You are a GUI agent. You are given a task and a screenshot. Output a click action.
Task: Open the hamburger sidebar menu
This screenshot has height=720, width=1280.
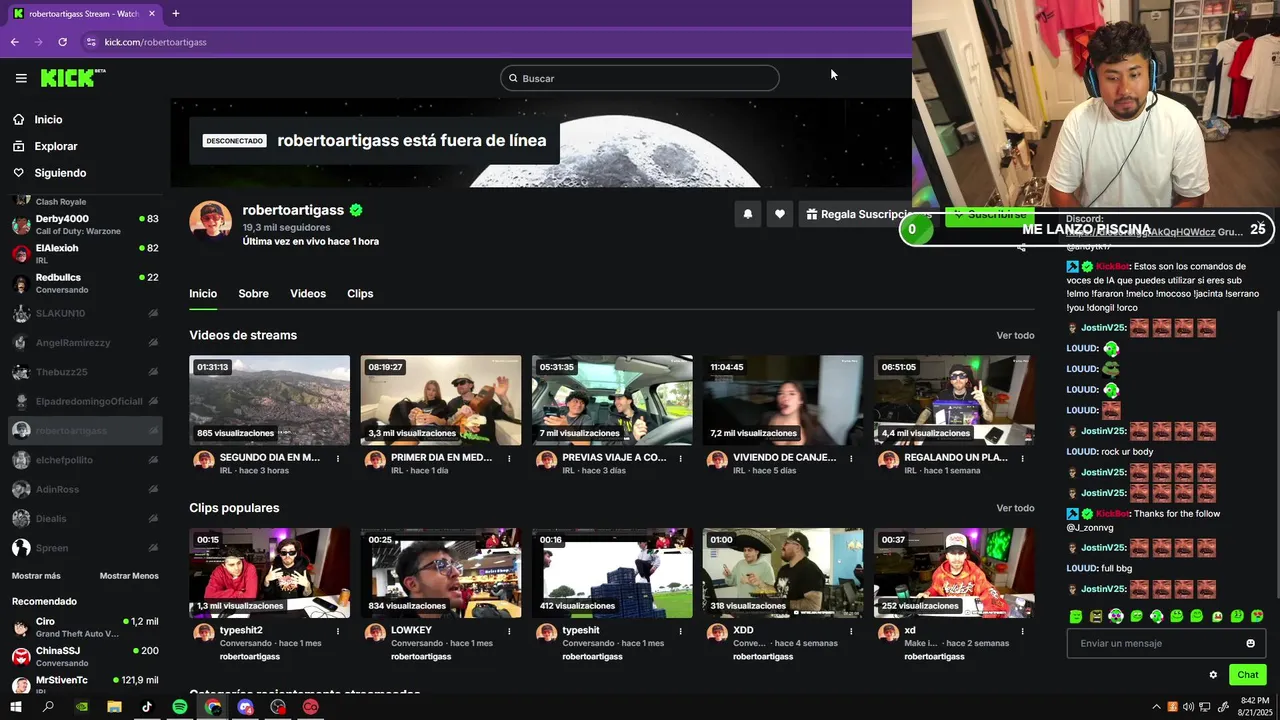[21, 78]
